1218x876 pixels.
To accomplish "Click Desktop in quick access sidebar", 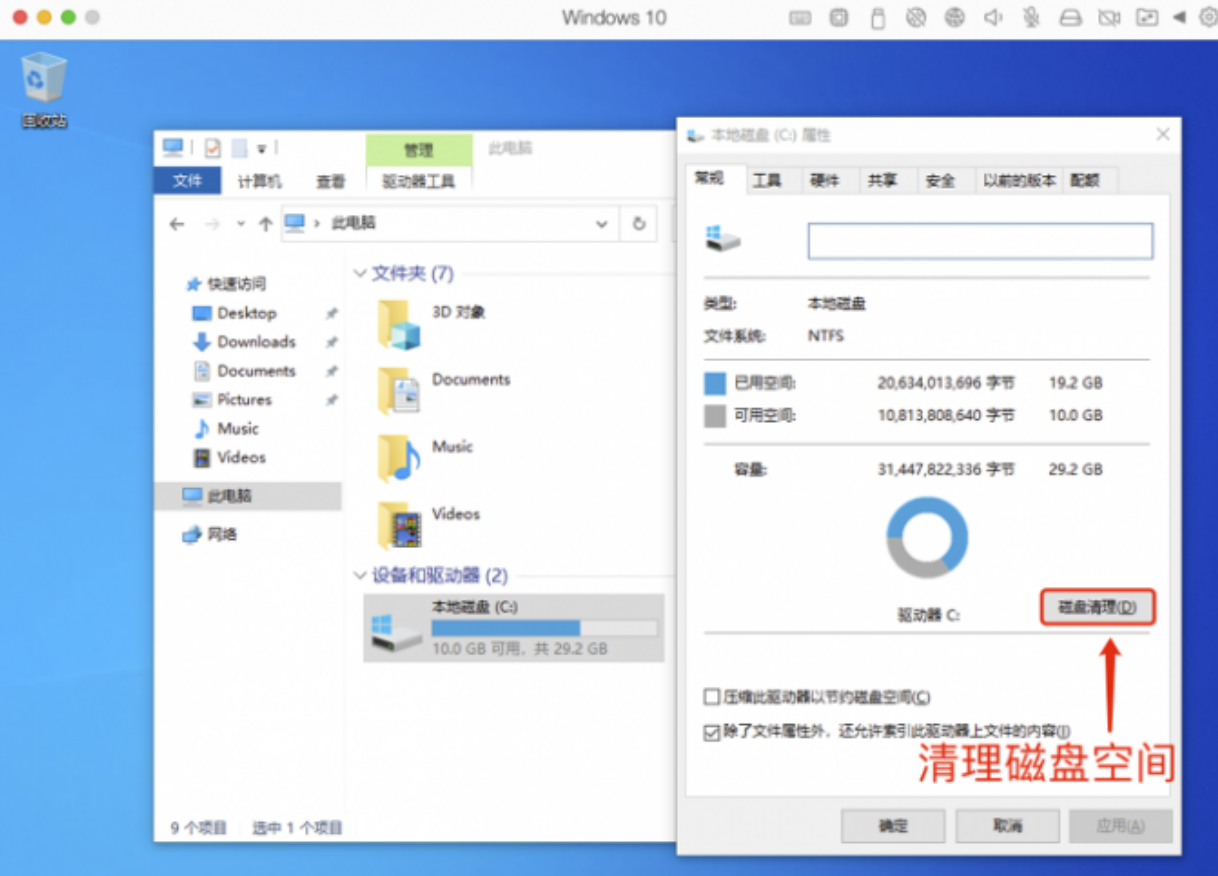I will (246, 313).
